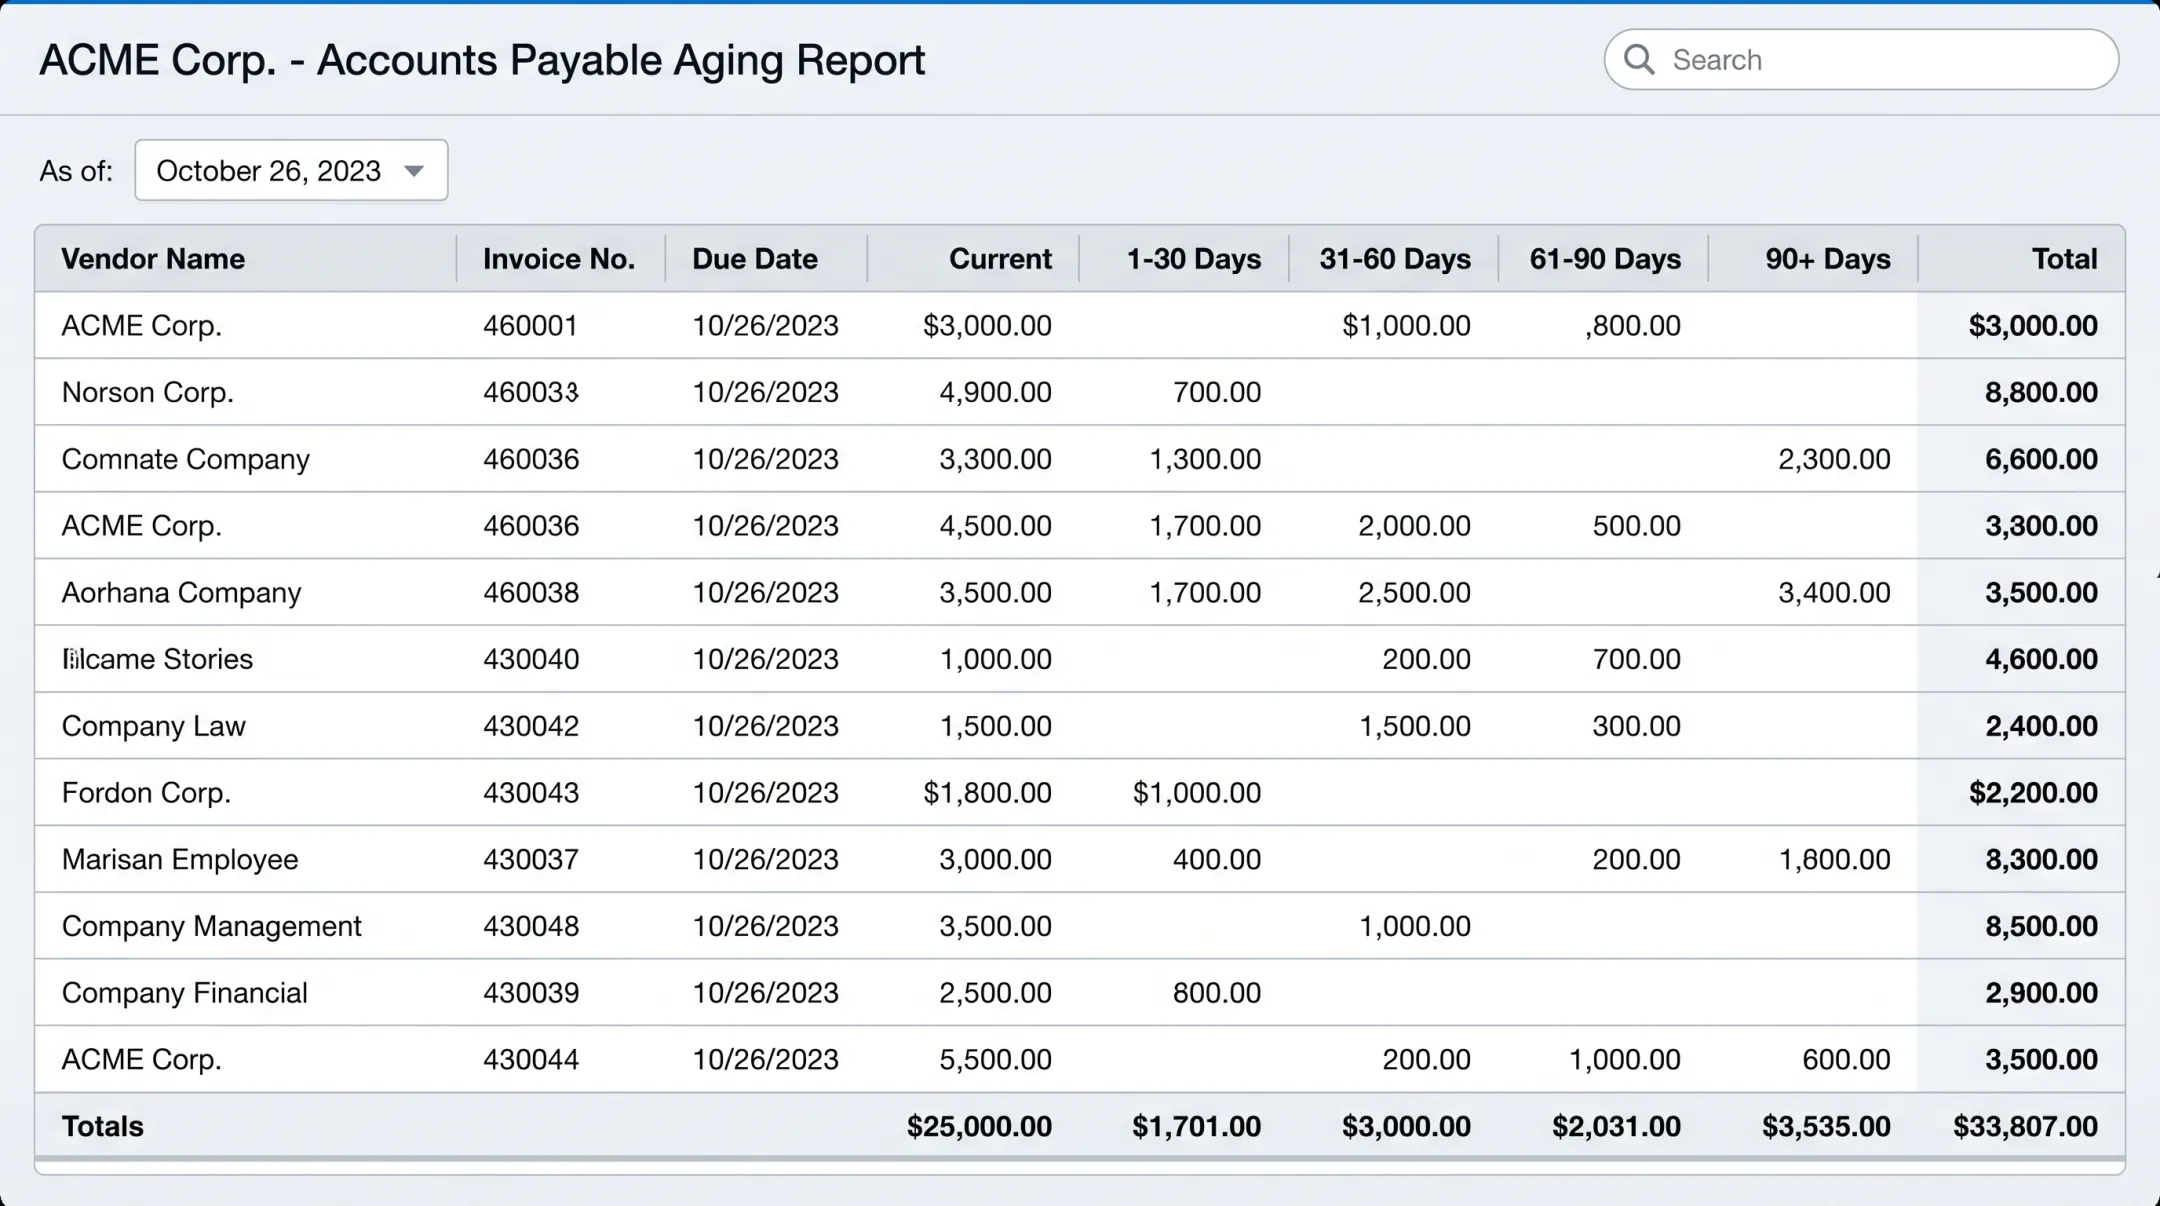Click Totals 90+ days sum $3,535.00
Image resolution: width=2160 pixels, height=1206 pixels.
[x=1826, y=1126]
